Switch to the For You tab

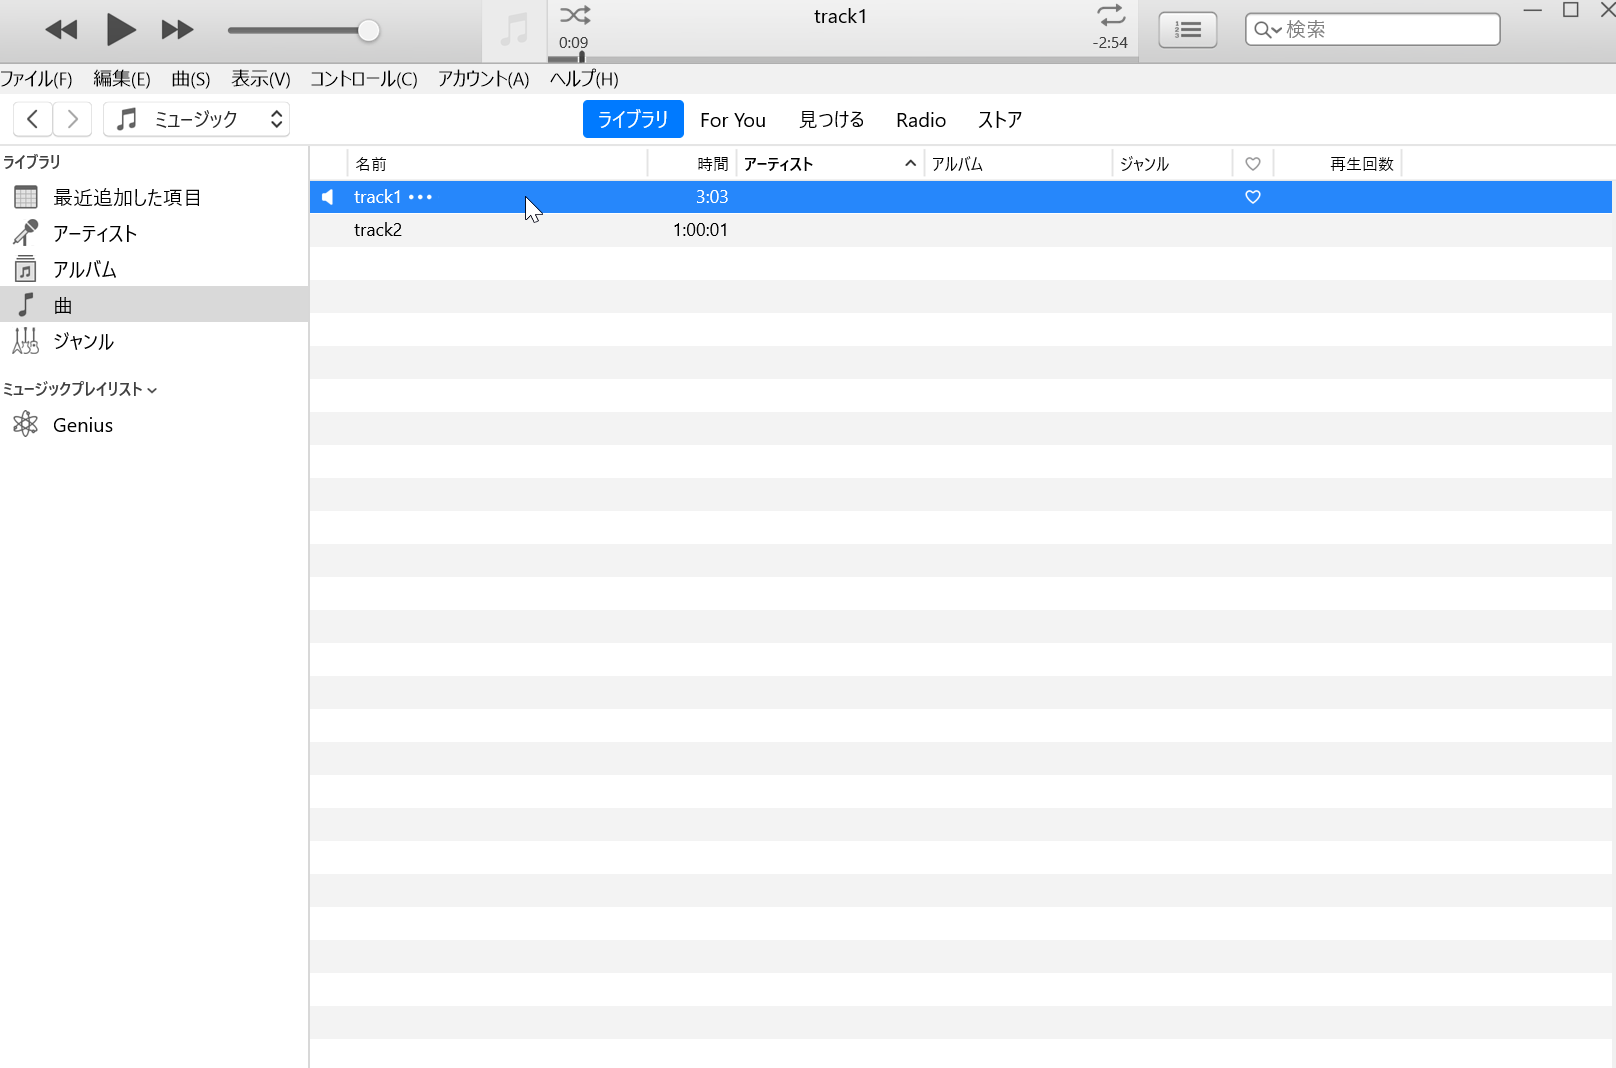click(732, 120)
